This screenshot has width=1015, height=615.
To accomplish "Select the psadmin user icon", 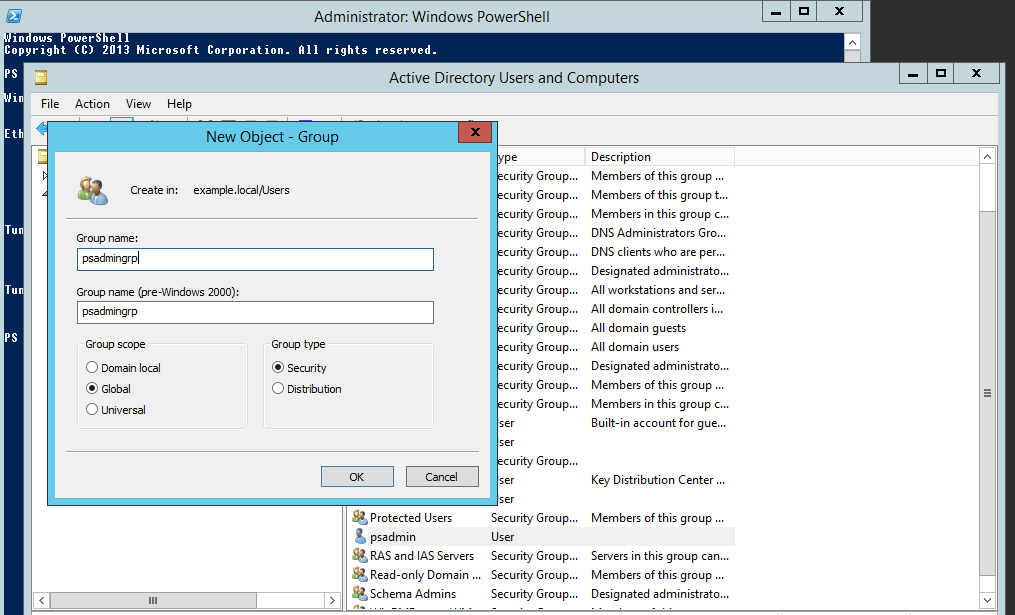I will [x=360, y=536].
